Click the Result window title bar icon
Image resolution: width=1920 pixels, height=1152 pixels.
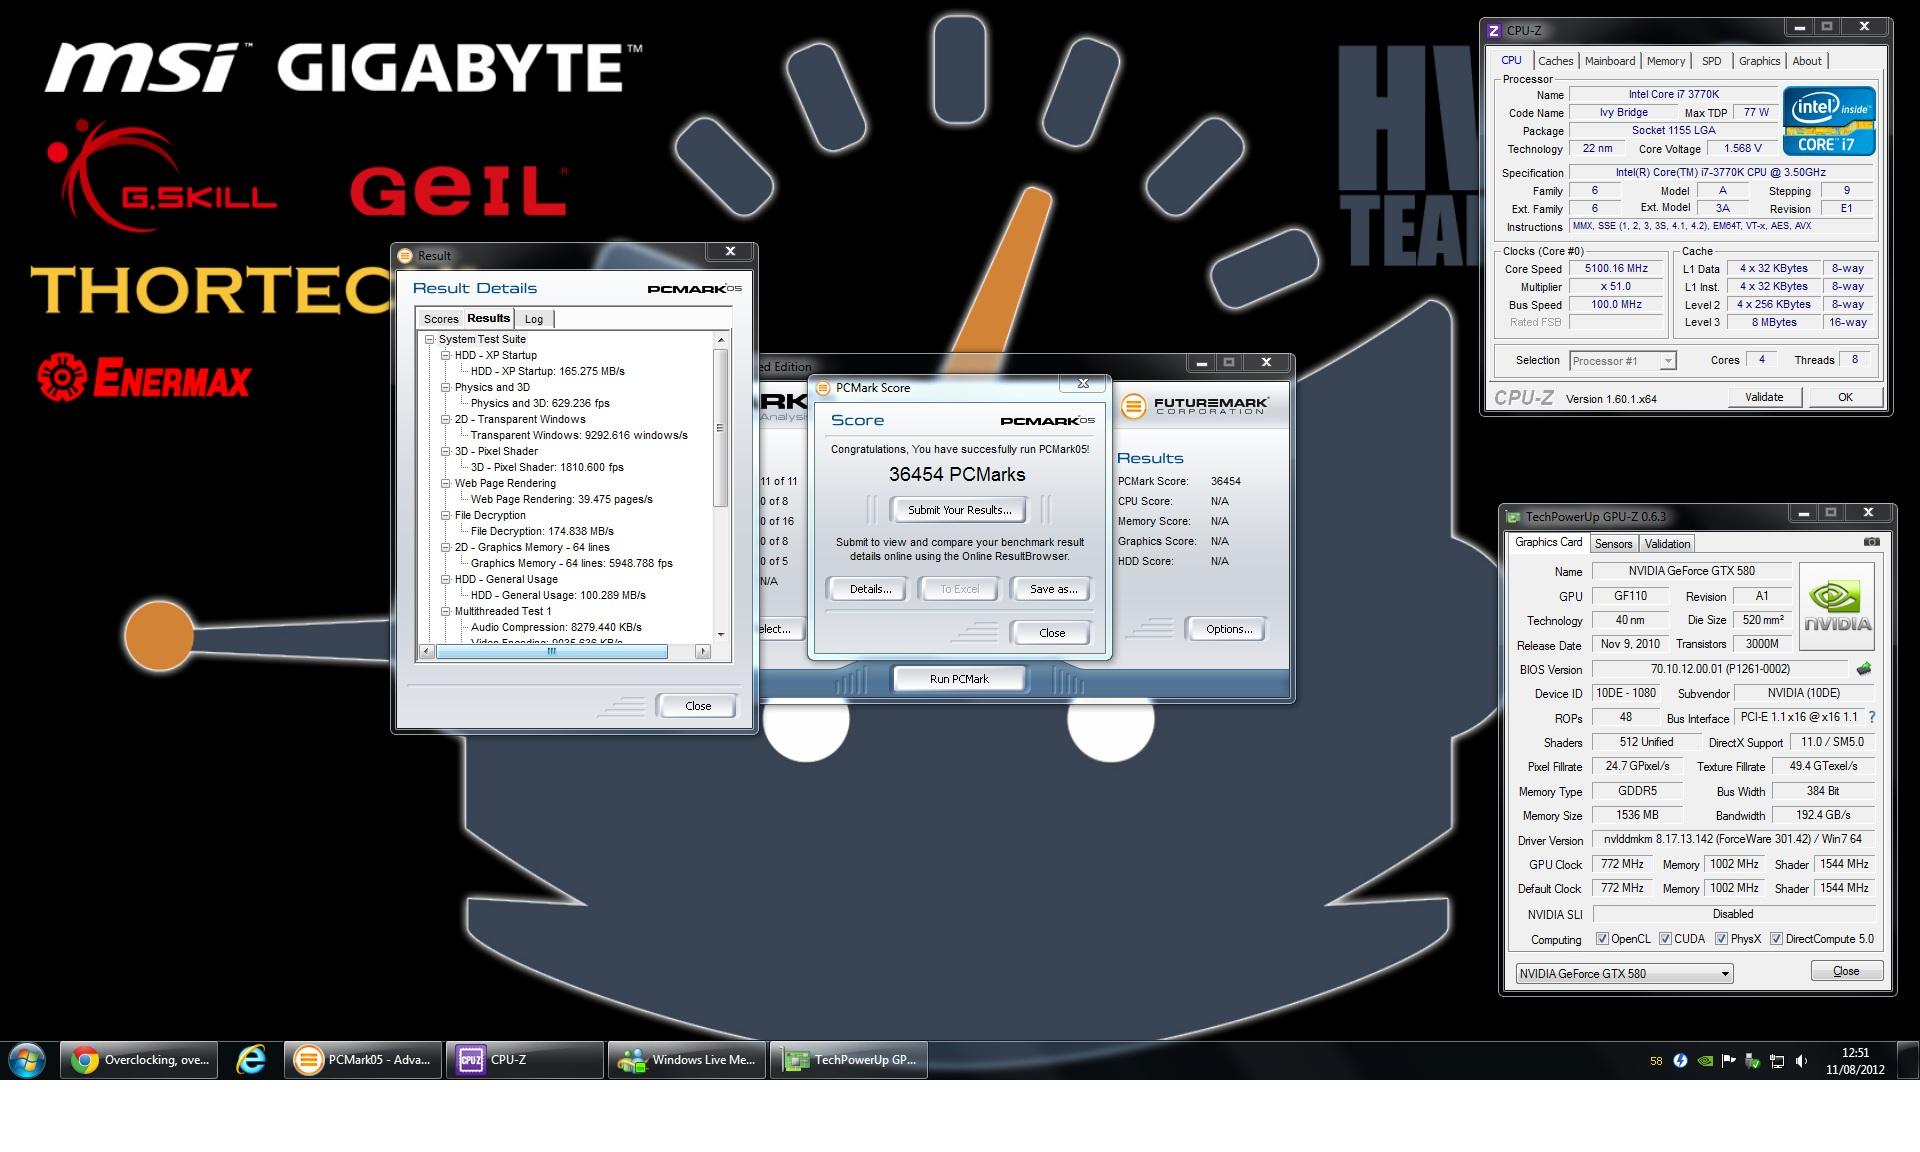pos(405,255)
